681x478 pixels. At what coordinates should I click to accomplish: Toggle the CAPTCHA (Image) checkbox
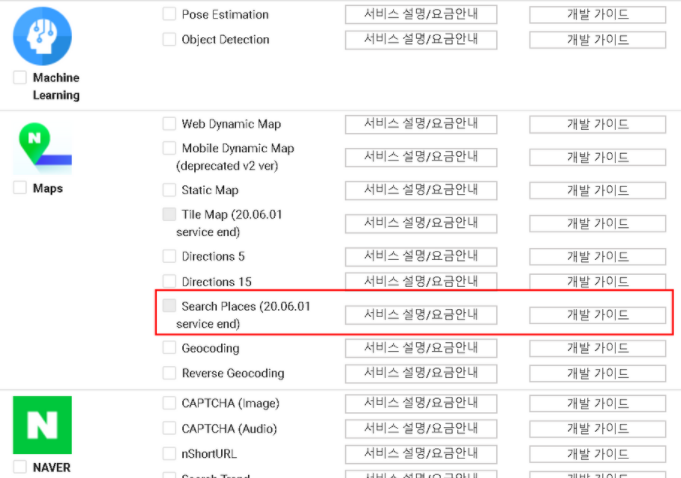169,403
